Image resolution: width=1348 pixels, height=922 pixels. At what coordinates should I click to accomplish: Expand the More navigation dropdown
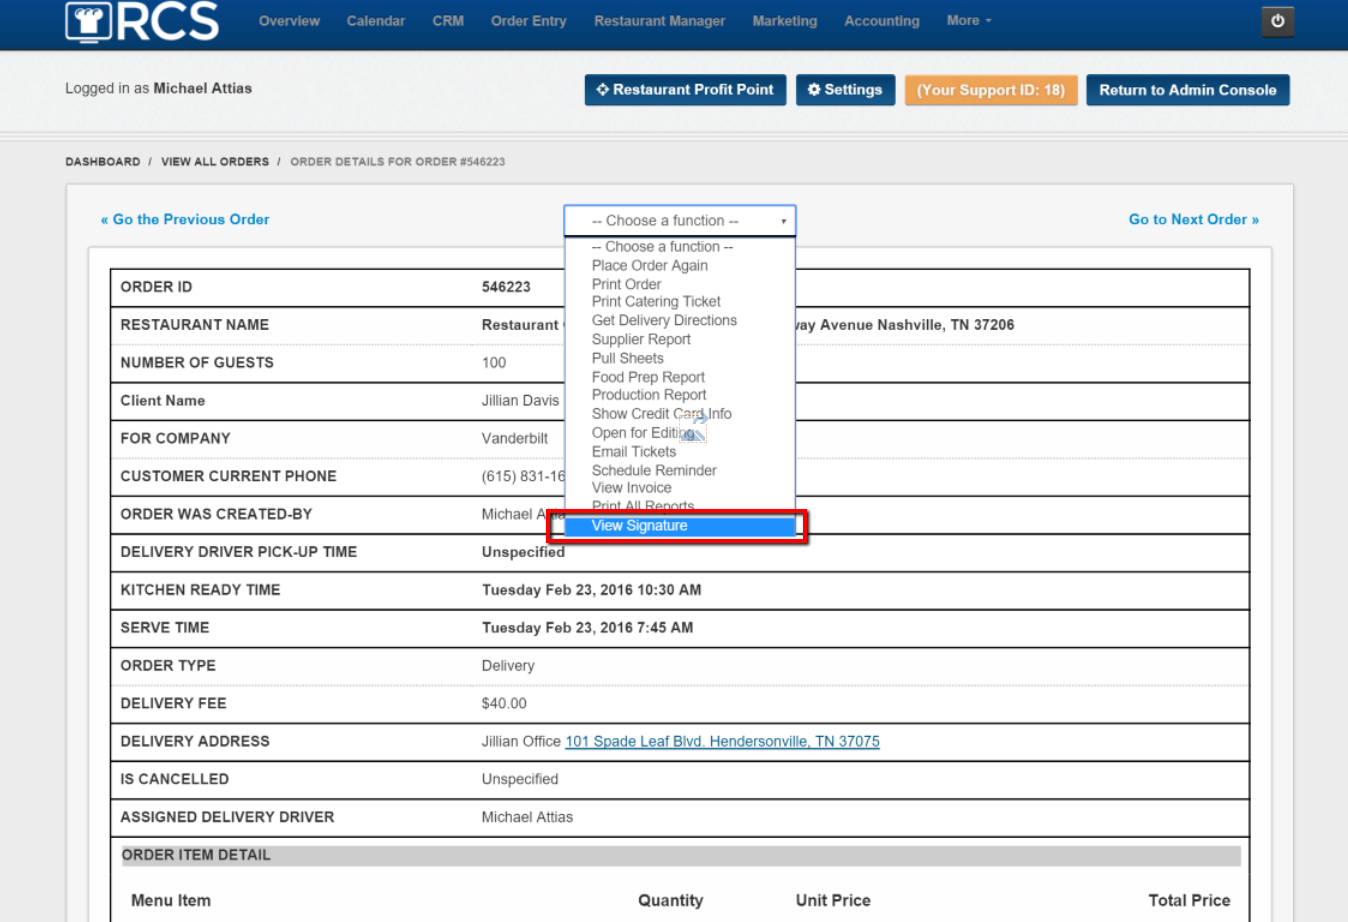click(x=967, y=20)
